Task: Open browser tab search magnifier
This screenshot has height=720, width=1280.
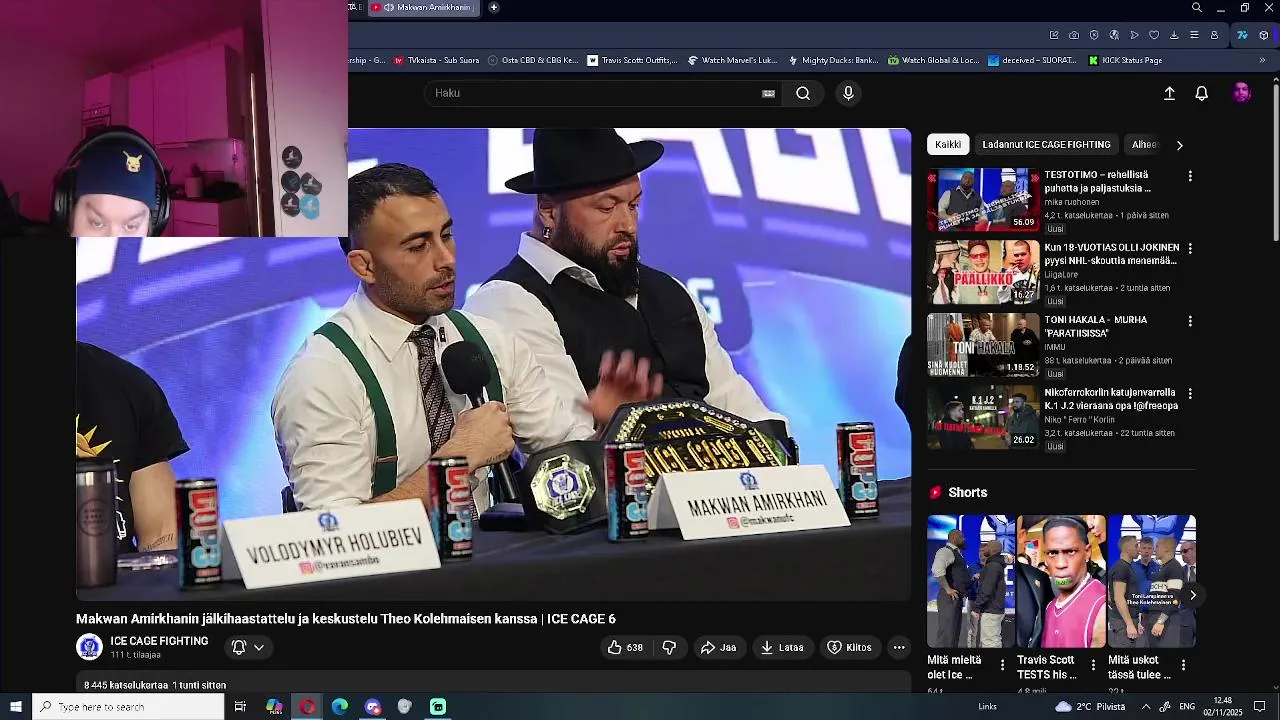Action: point(1197,8)
